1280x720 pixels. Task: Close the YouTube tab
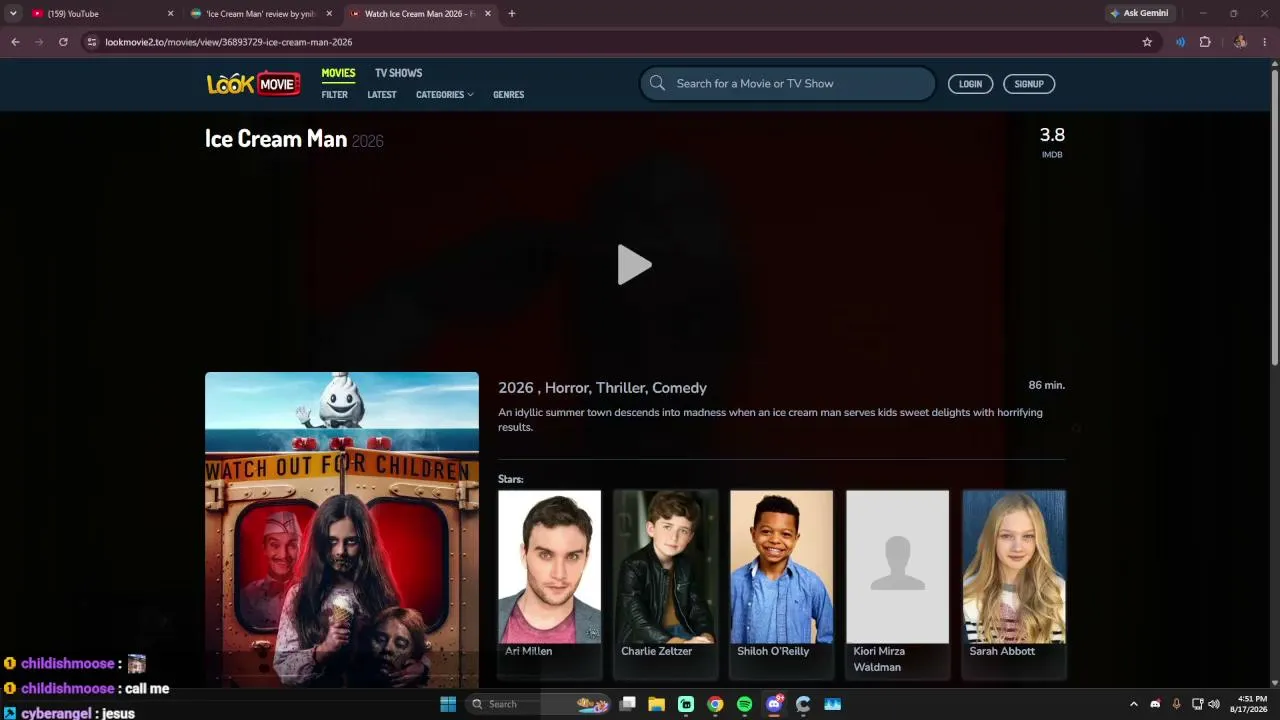pos(170,14)
